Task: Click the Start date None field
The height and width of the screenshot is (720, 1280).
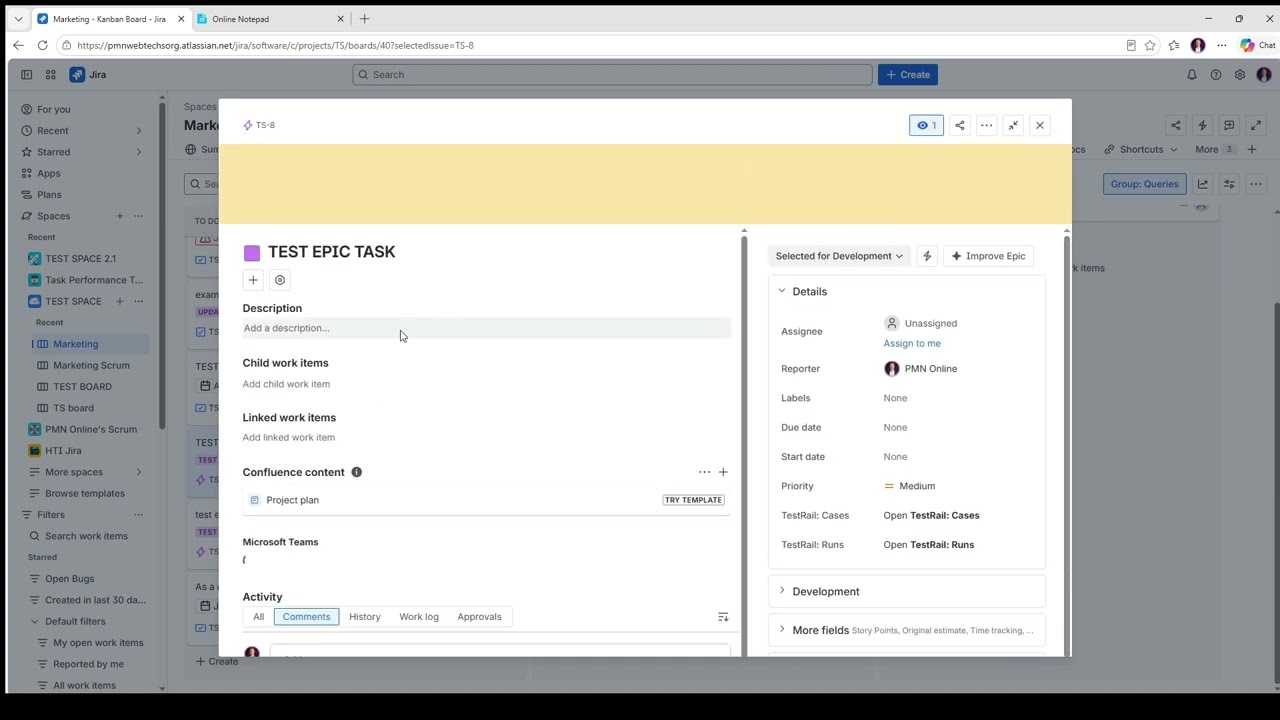Action: pyautogui.click(x=895, y=457)
